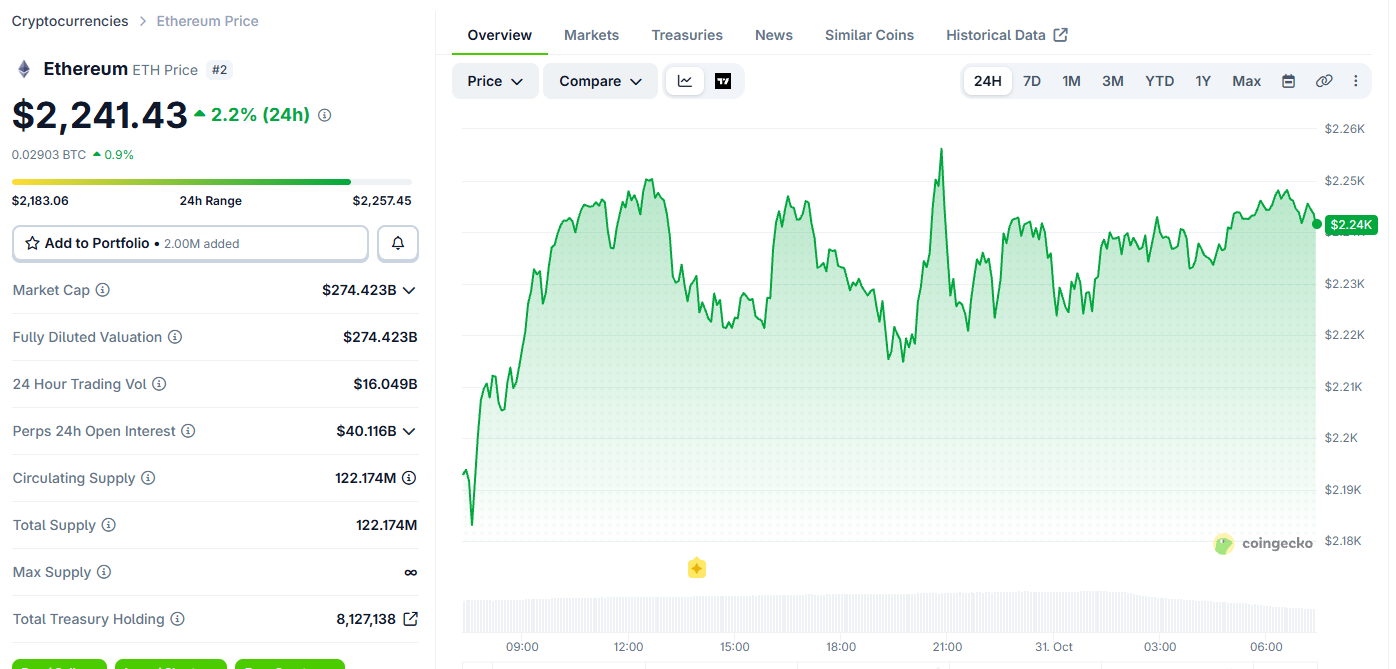Click the Ethereum diamond logo icon
This screenshot has width=1396, height=669.
point(23,69)
